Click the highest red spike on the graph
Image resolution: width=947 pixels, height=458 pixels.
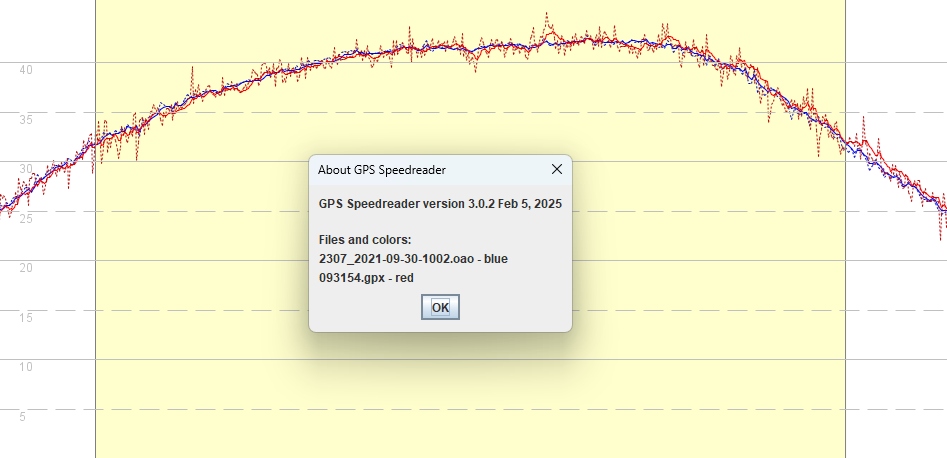[x=546, y=14]
